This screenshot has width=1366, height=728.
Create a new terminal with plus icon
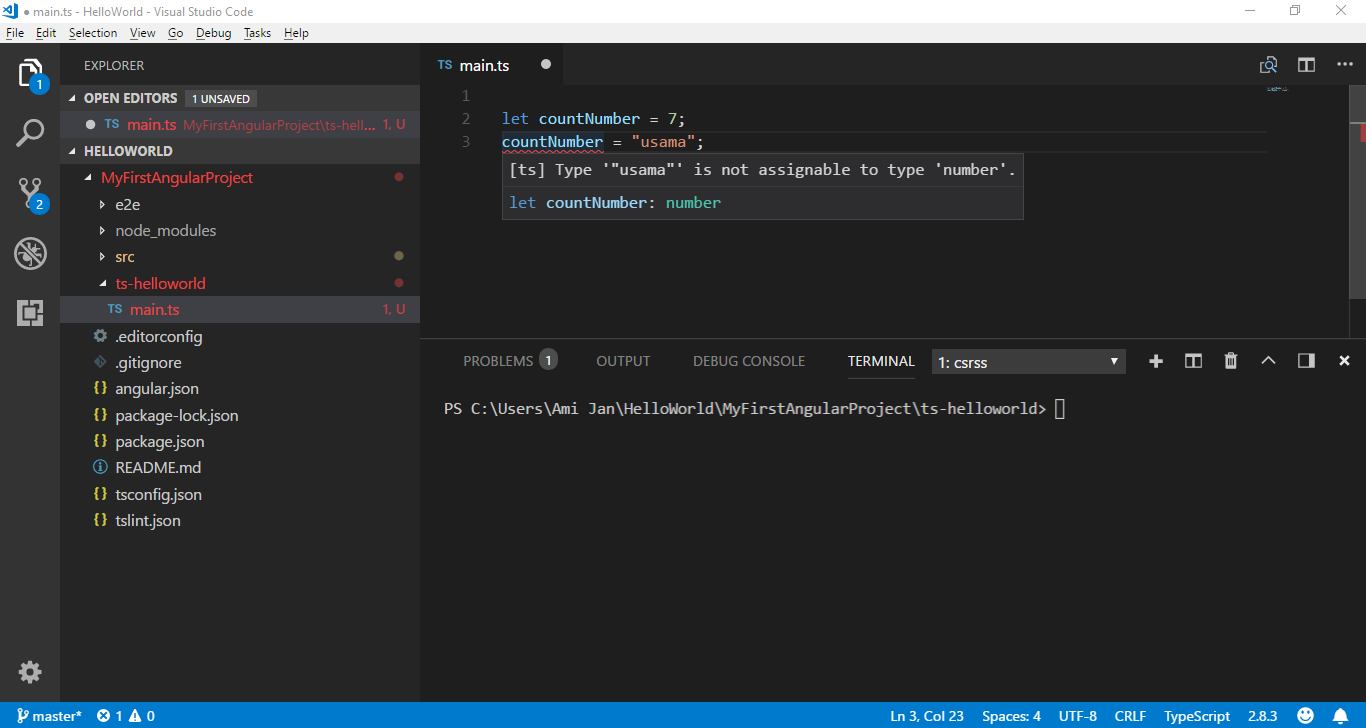coord(1156,361)
